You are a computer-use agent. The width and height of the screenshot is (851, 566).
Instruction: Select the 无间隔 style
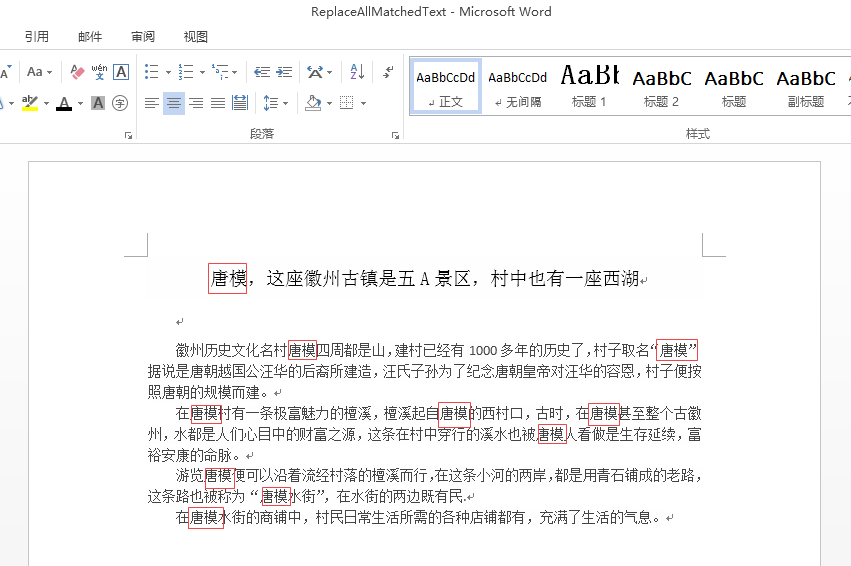(517, 85)
